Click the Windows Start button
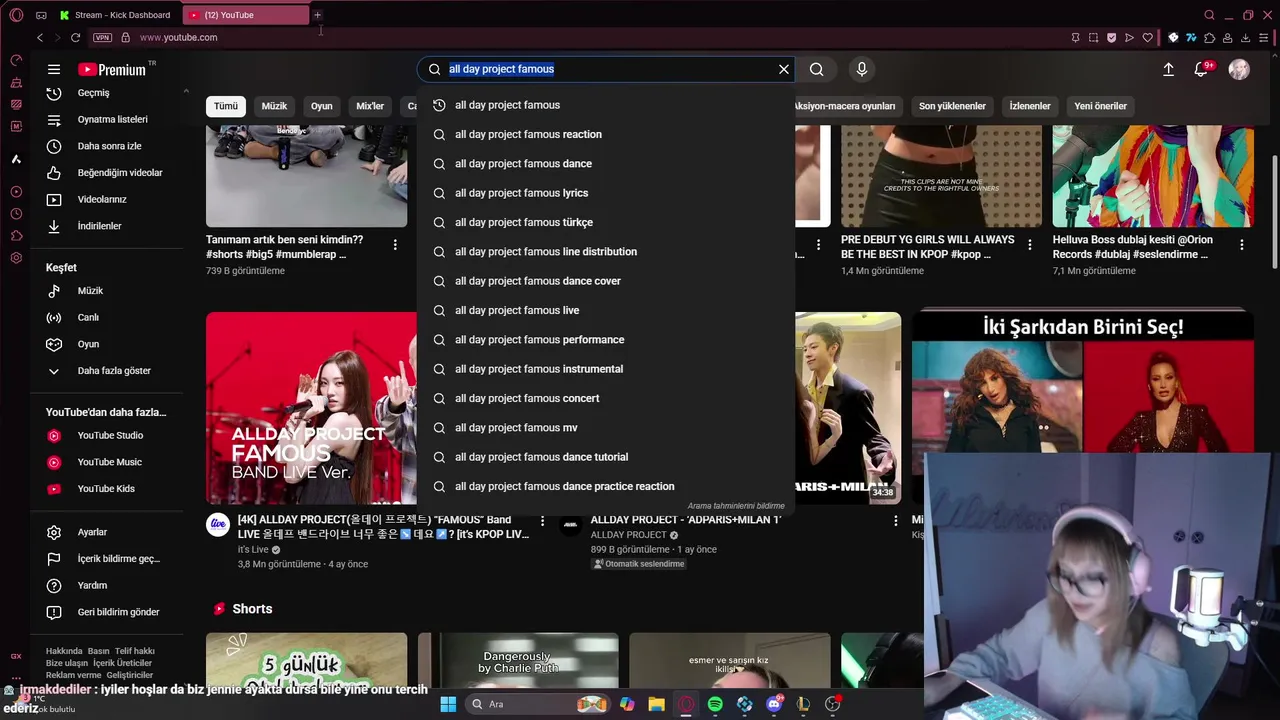The image size is (1280, 720). coord(448,704)
